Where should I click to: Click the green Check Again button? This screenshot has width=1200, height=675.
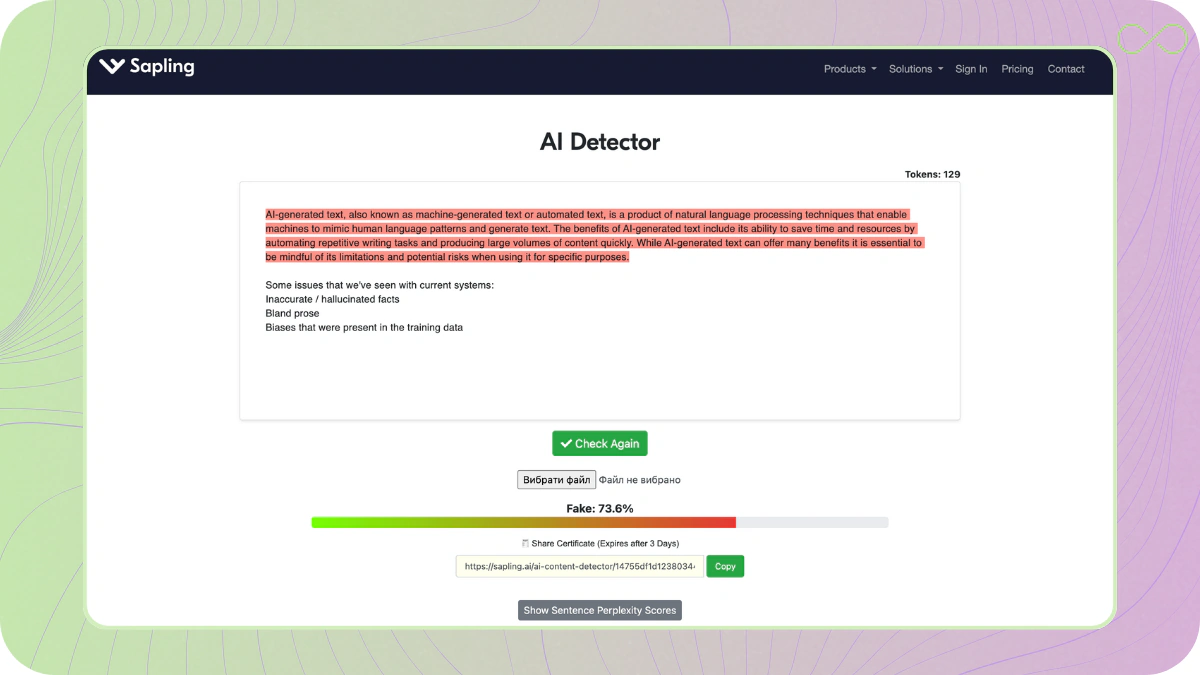[600, 444]
